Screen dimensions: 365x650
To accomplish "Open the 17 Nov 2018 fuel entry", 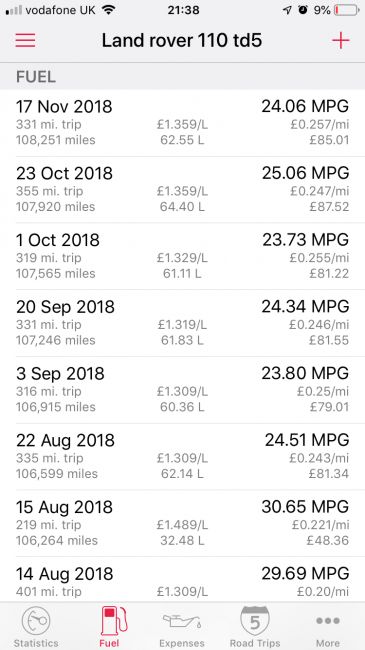I will coord(182,123).
